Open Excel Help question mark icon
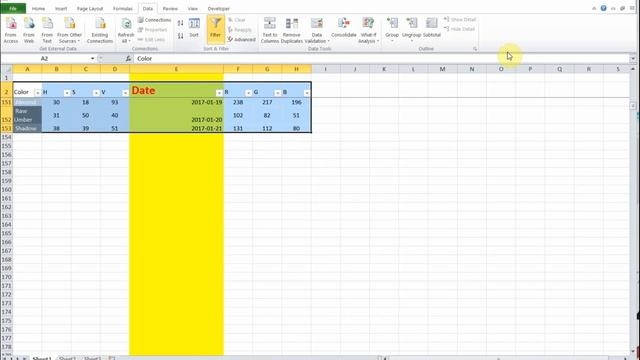 [603, 8]
